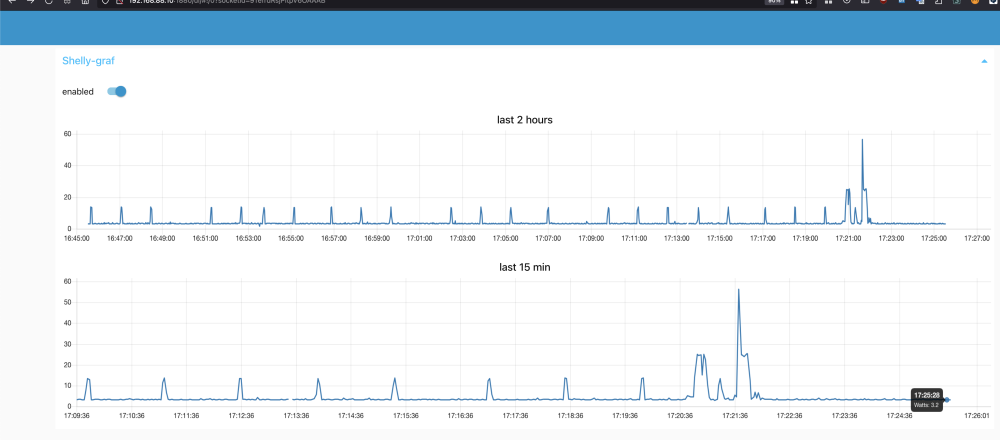Image resolution: width=1000 pixels, height=440 pixels.
Task: Click the browser home icon
Action: (x=85, y=2)
